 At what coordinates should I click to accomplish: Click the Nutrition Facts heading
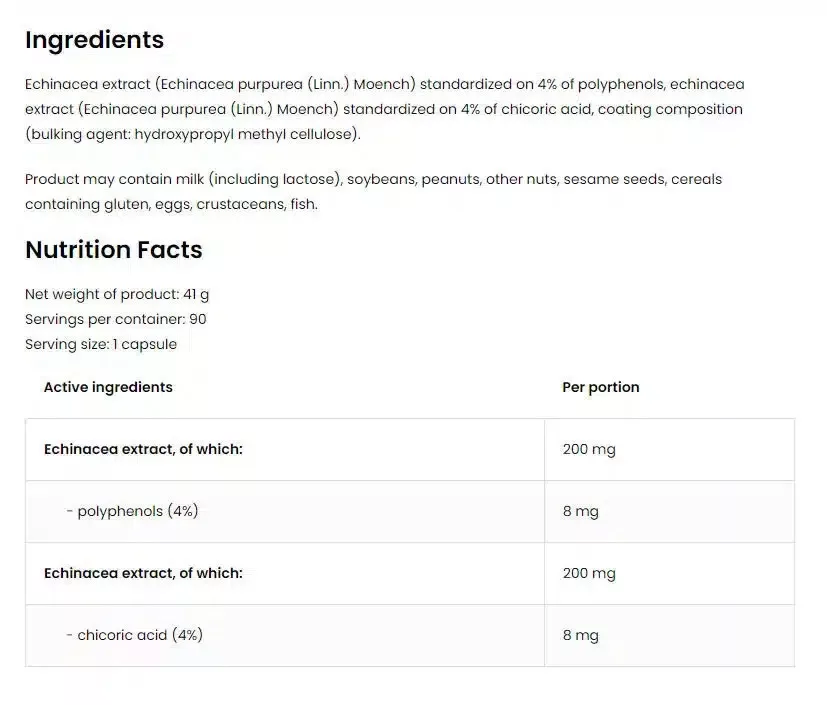[113, 250]
